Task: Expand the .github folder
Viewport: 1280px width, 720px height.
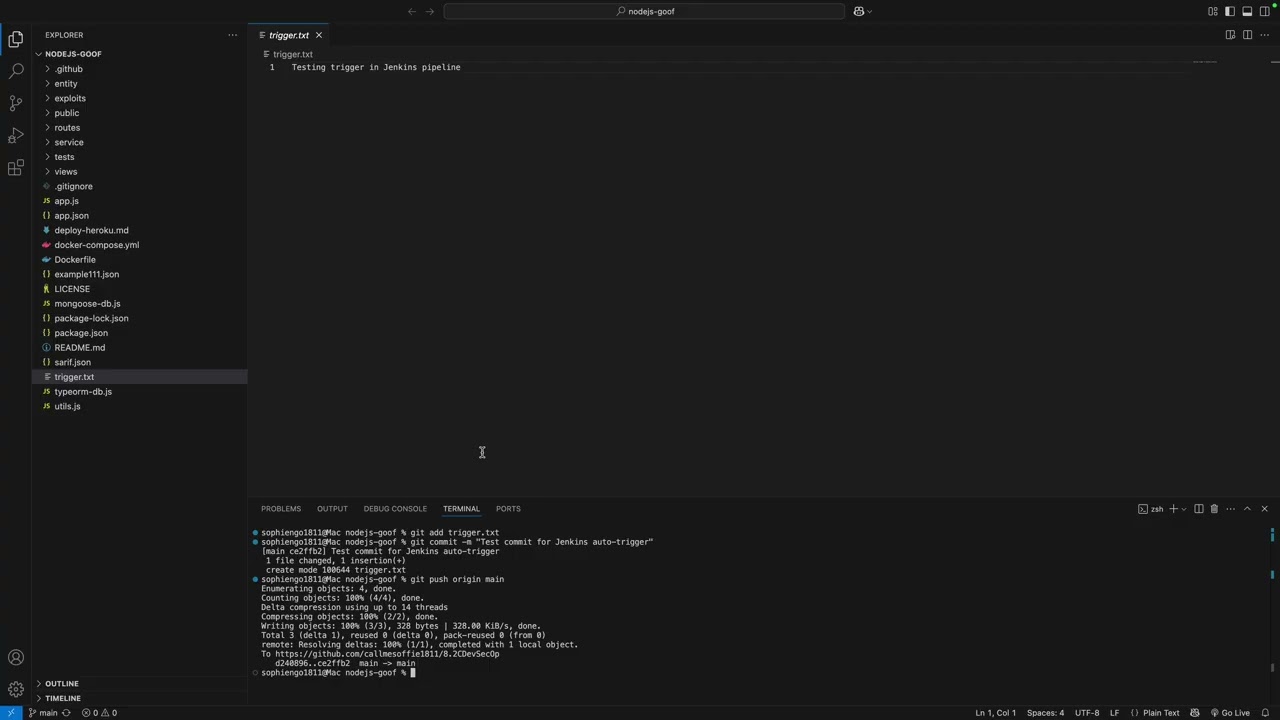Action: pos(68,69)
